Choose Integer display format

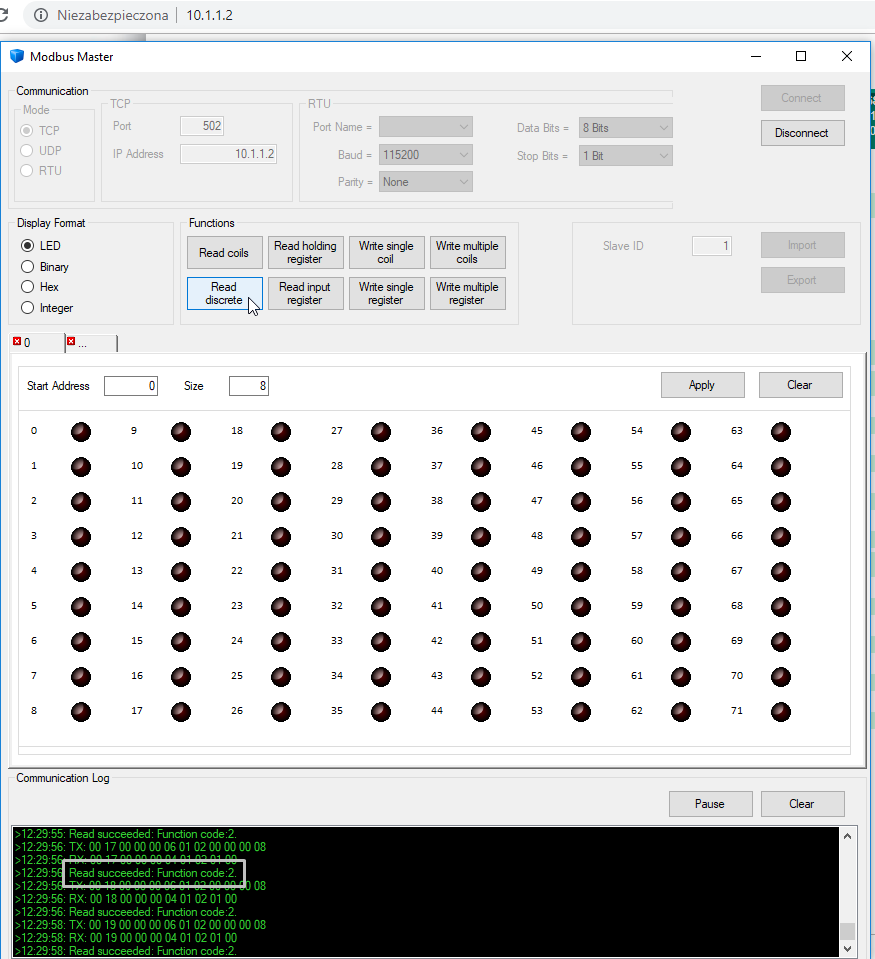pyautogui.click(x=28, y=308)
